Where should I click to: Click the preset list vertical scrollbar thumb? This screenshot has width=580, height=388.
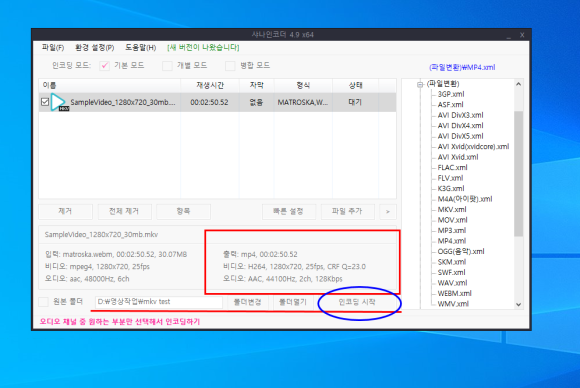point(519,173)
